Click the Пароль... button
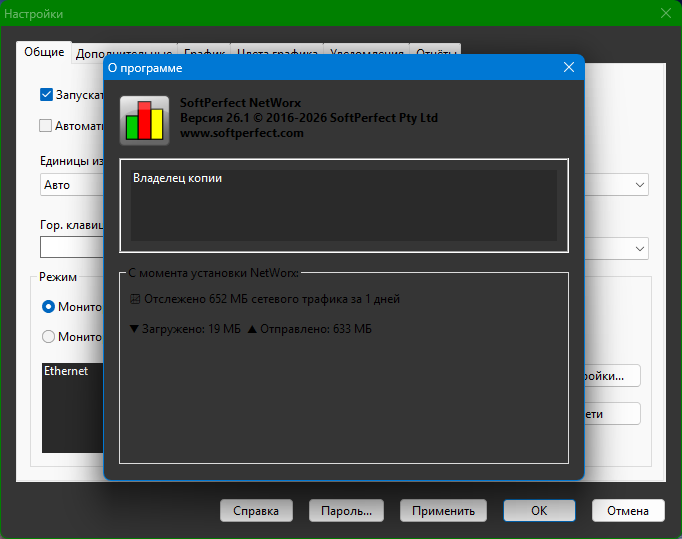The image size is (682, 539). tap(346, 510)
